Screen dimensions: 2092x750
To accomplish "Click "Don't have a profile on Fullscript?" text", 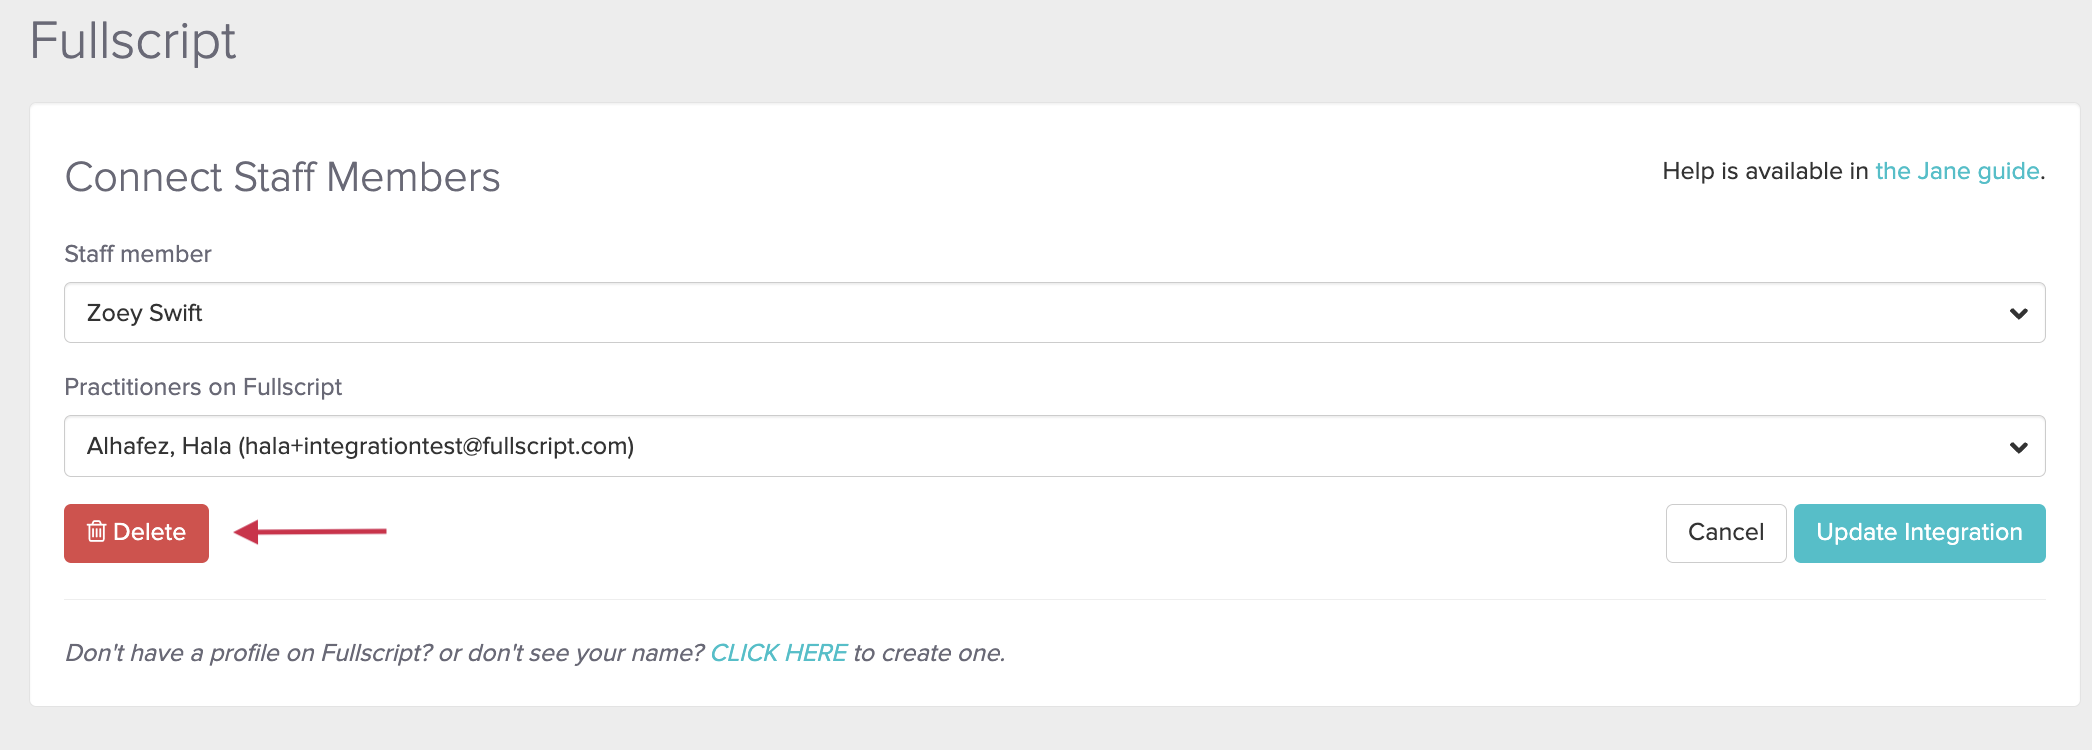I will coord(248,653).
